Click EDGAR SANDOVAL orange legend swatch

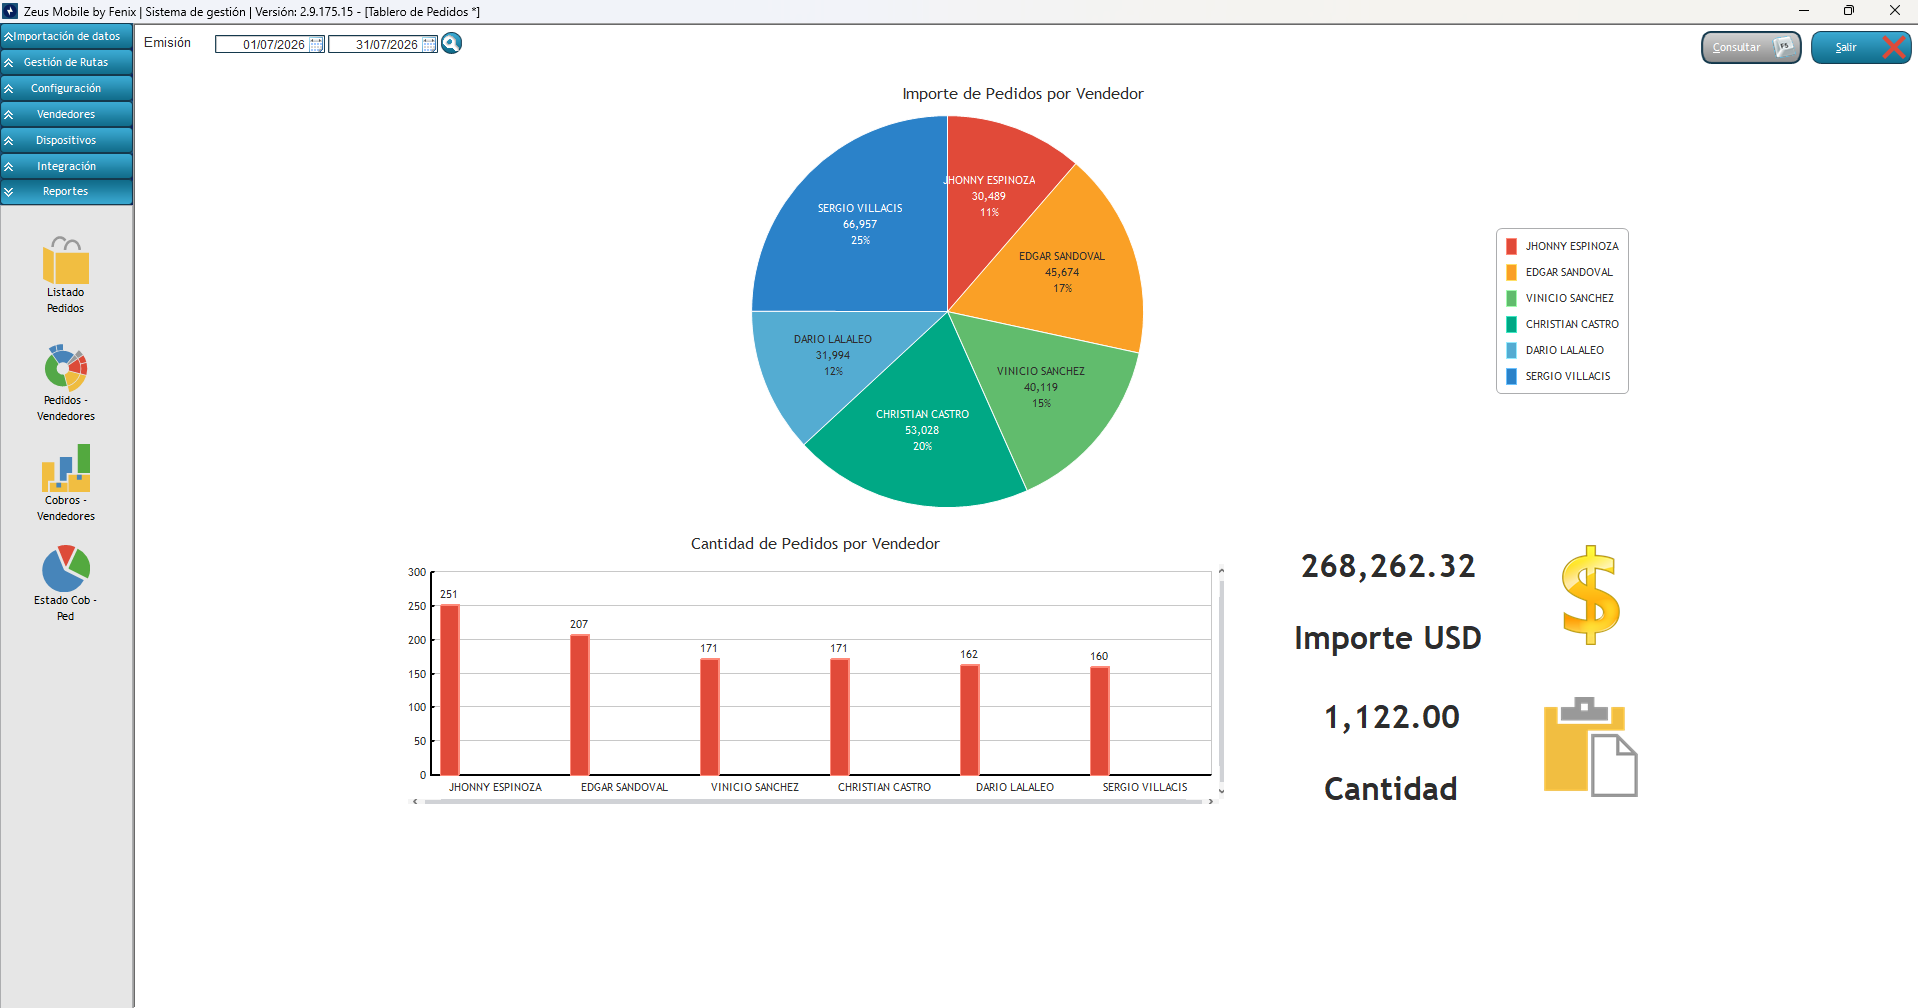point(1511,272)
